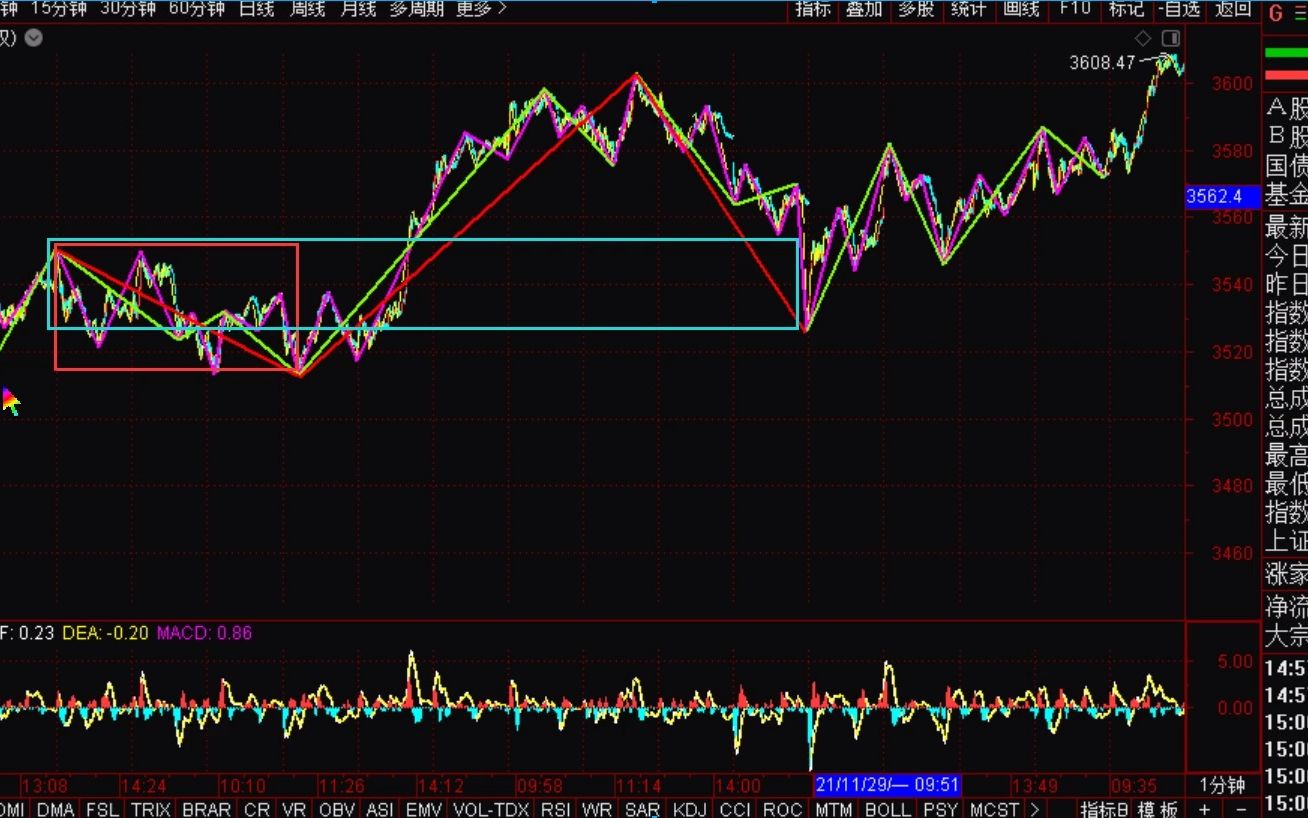Click the 多股 multi-stock button
The height and width of the screenshot is (818, 1308).
click(x=916, y=9)
